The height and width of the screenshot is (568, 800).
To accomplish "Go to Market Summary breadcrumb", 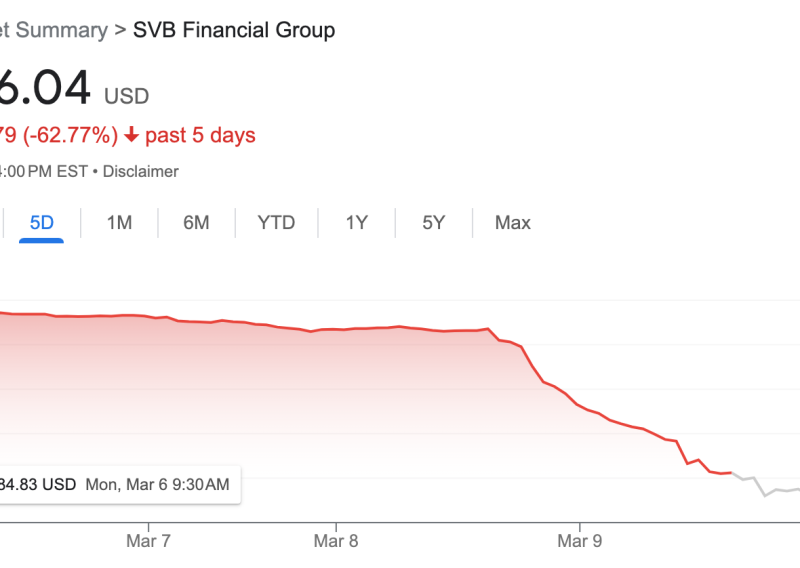I will (x=52, y=30).
